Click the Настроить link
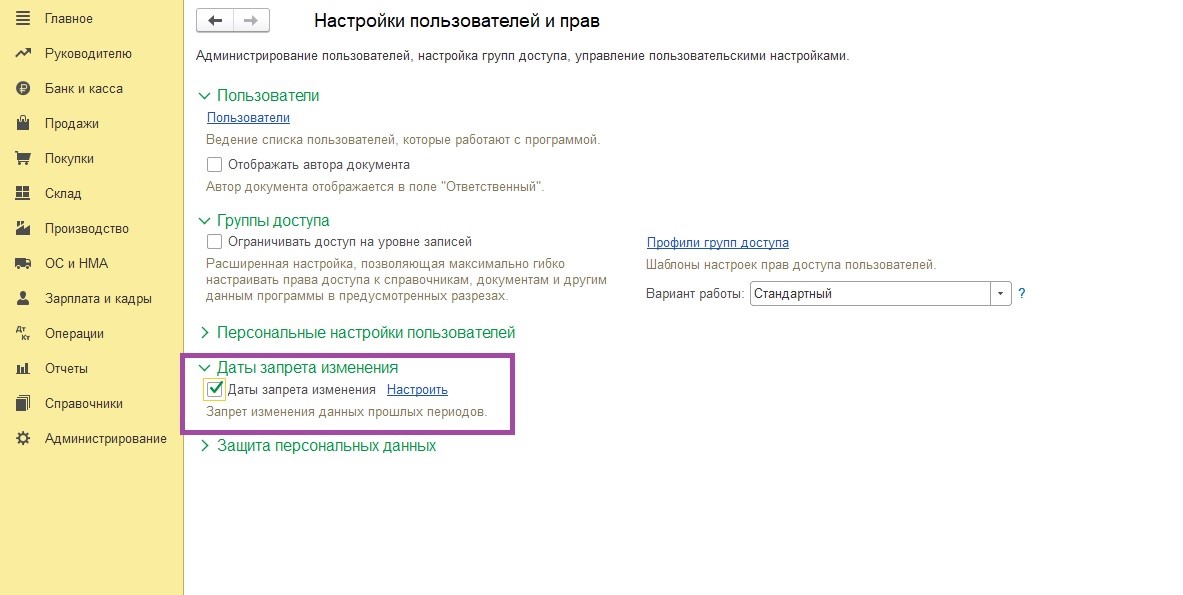Screen dimensions: 1183x595 click(x=417, y=390)
